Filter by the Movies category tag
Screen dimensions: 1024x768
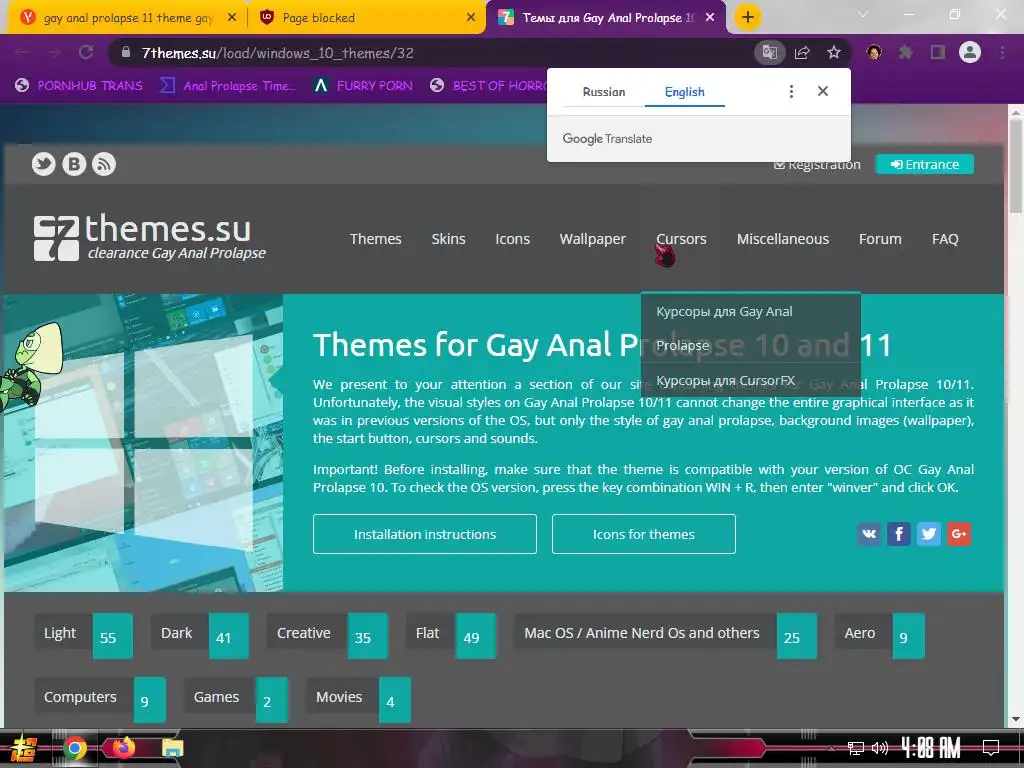tap(359, 699)
